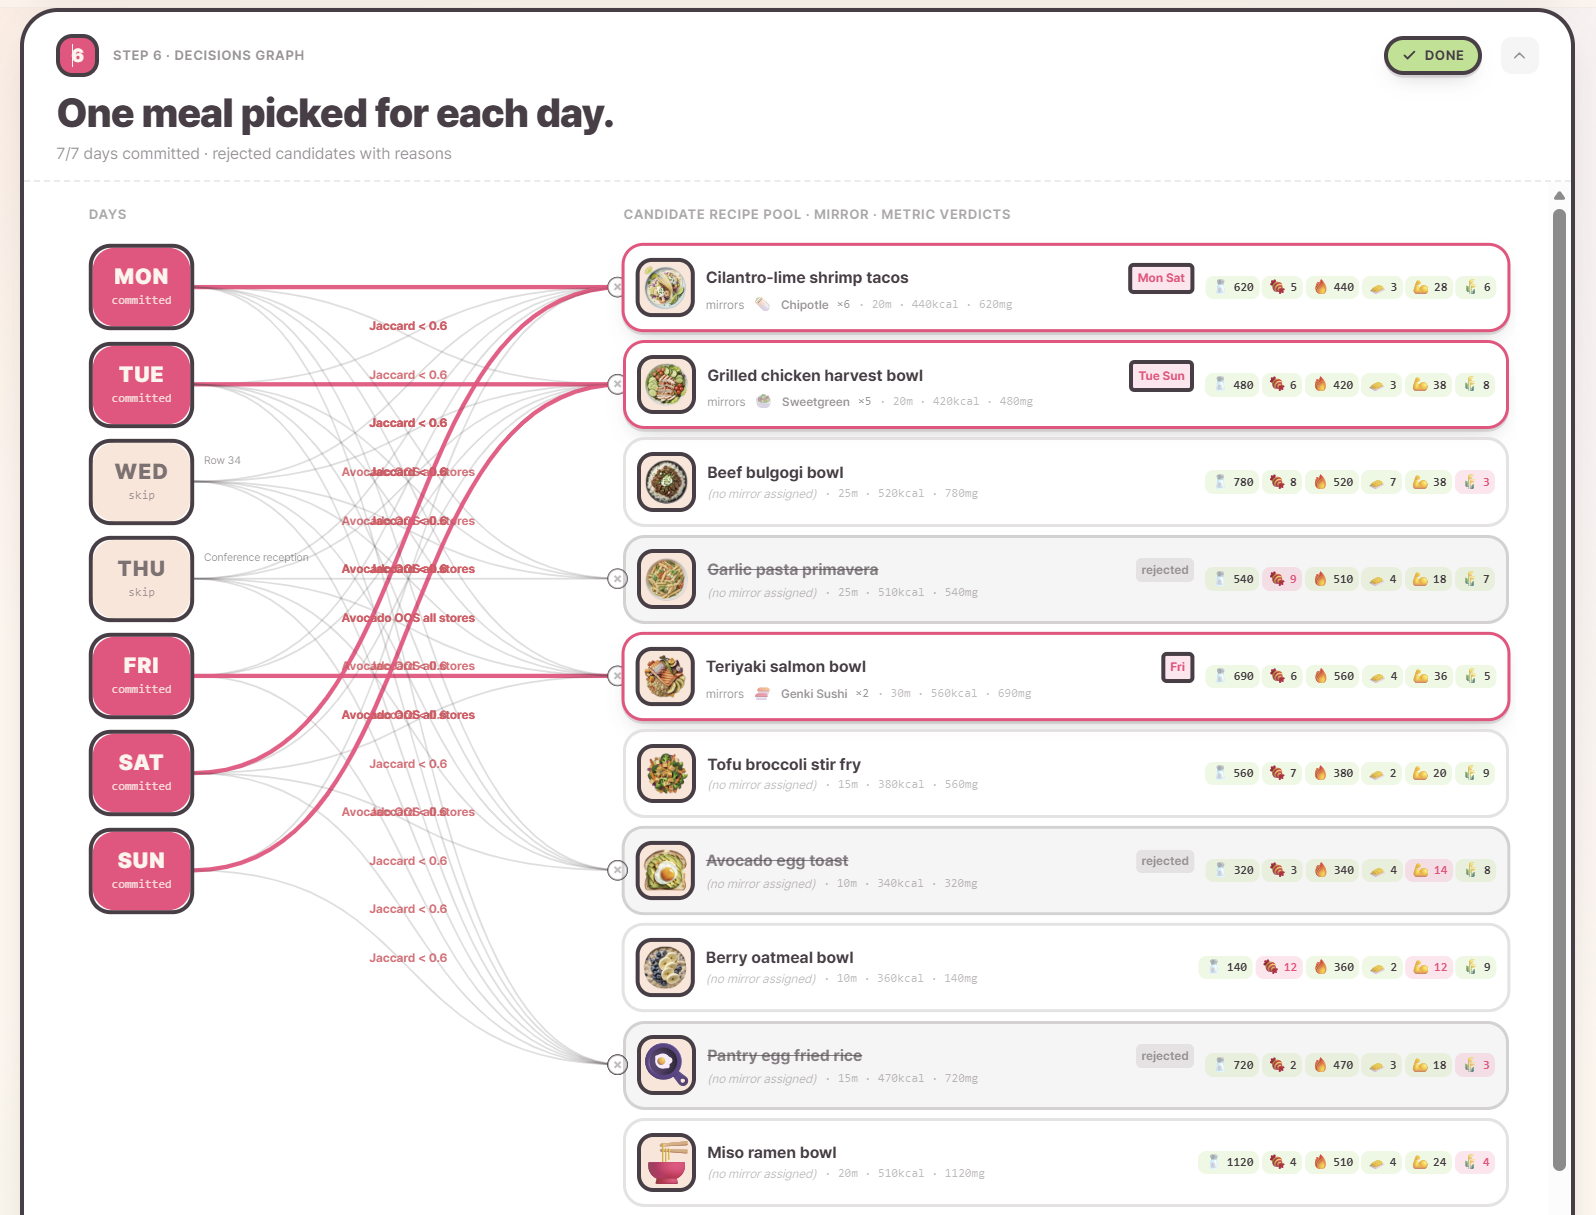This screenshot has width=1596, height=1215.
Task: Click the x connector on Avocado egg toast
Action: (617, 870)
